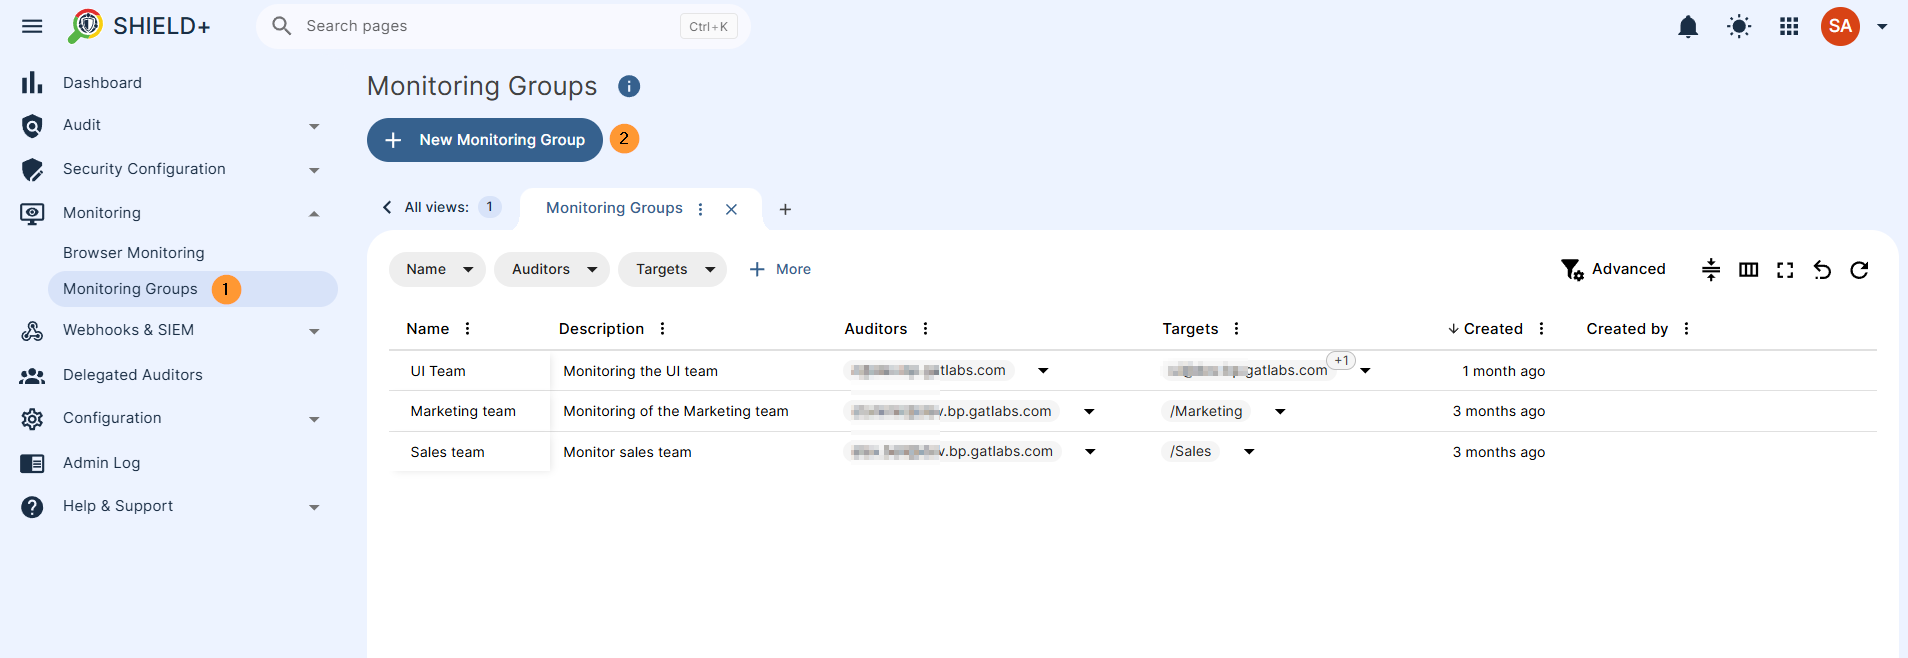
Task: Click 'Monitor sales team' description
Action: point(627,452)
